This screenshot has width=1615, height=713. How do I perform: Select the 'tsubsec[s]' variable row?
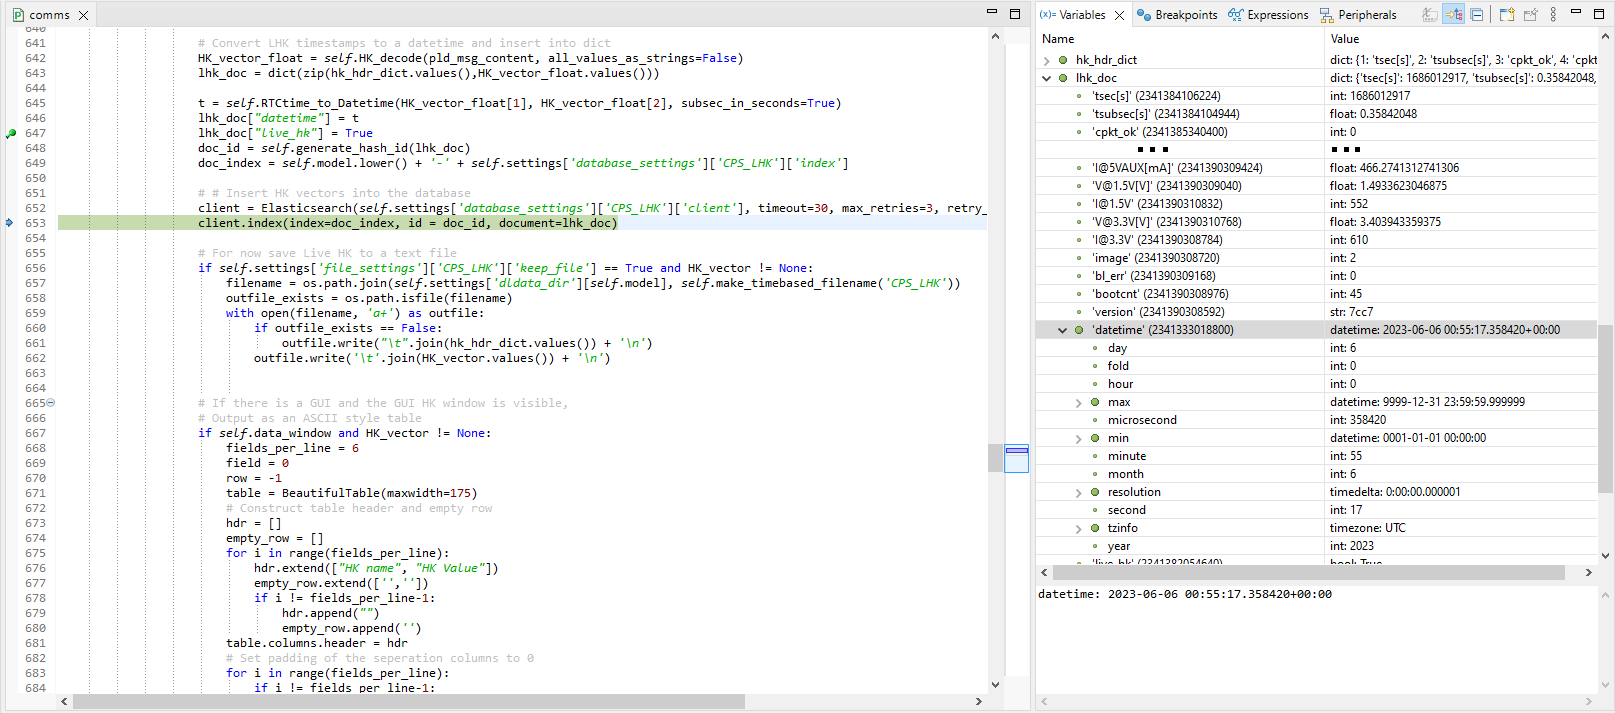click(x=1317, y=114)
